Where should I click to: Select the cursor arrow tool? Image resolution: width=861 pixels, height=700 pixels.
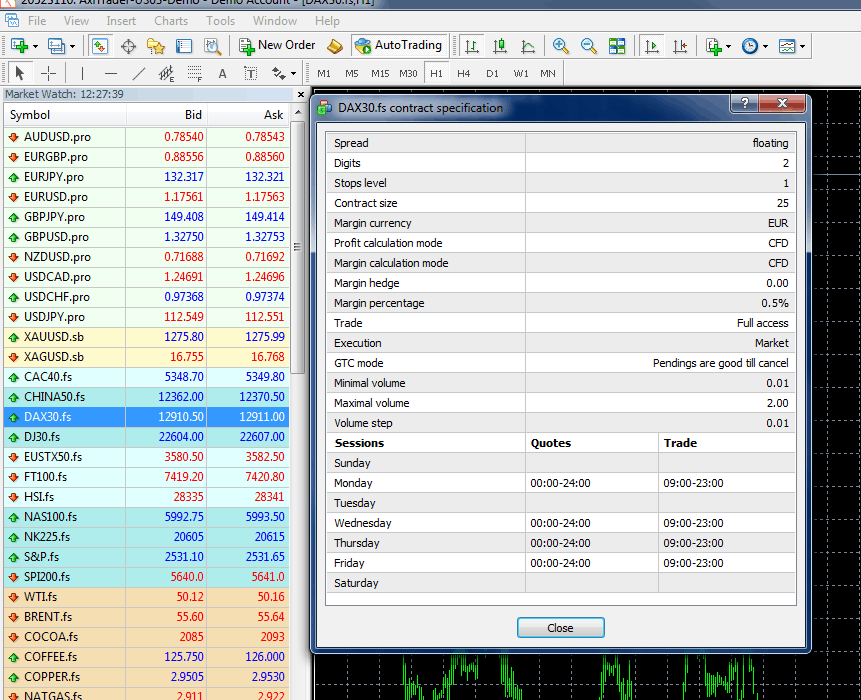pos(20,73)
